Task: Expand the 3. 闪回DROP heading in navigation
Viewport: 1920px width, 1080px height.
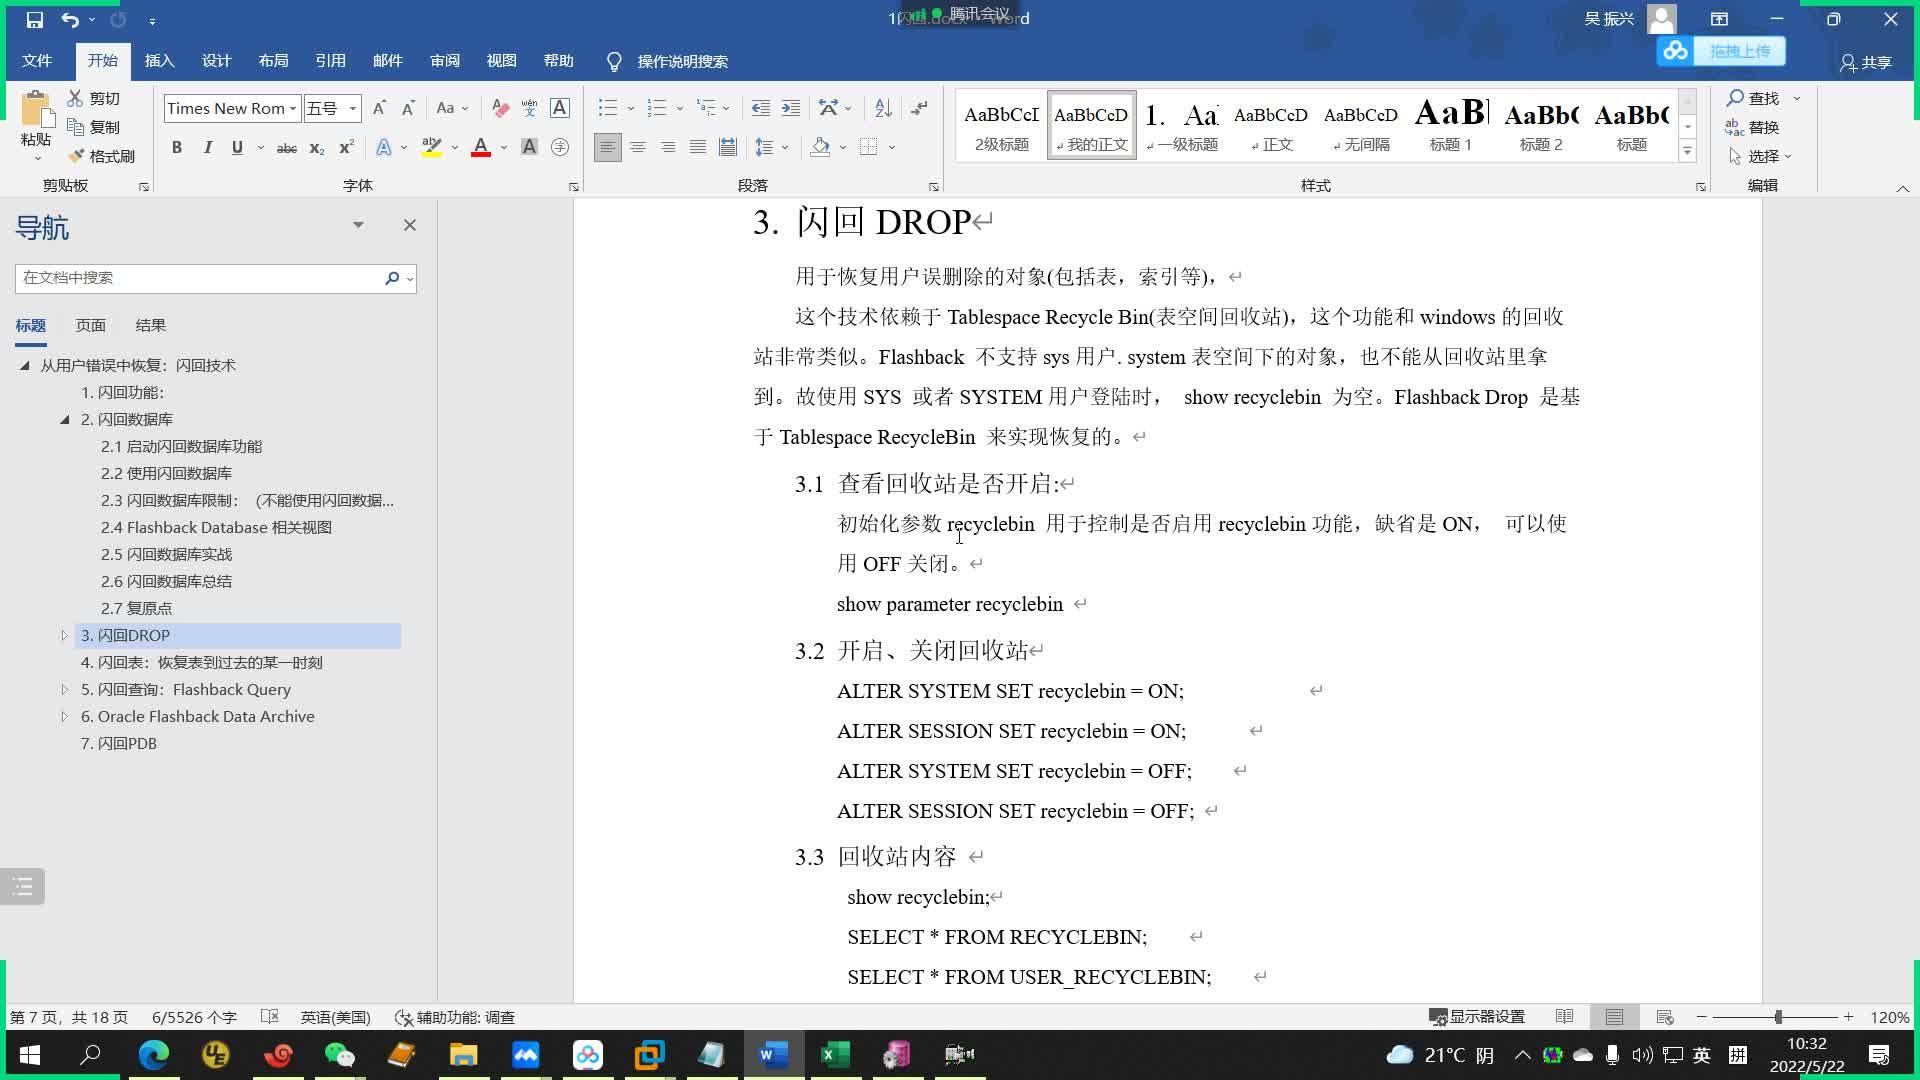Action: (x=64, y=636)
